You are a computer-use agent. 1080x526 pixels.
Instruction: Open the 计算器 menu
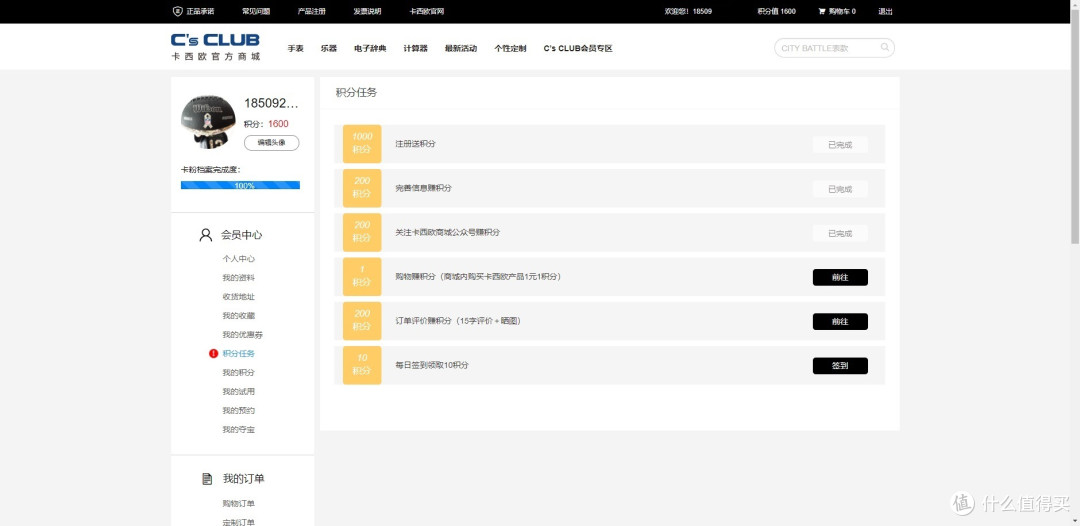pyautogui.click(x=415, y=49)
